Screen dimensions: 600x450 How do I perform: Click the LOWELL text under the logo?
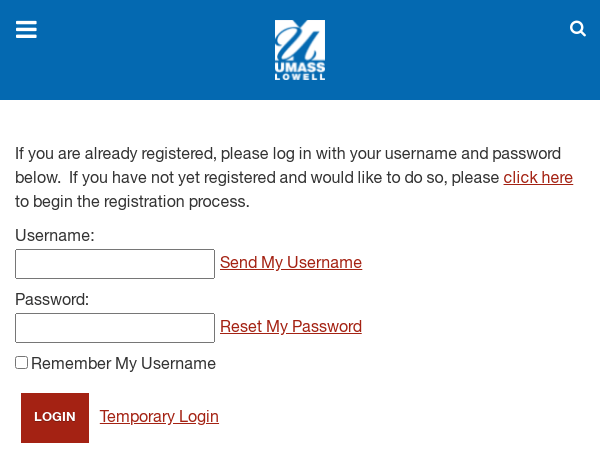pos(300,77)
